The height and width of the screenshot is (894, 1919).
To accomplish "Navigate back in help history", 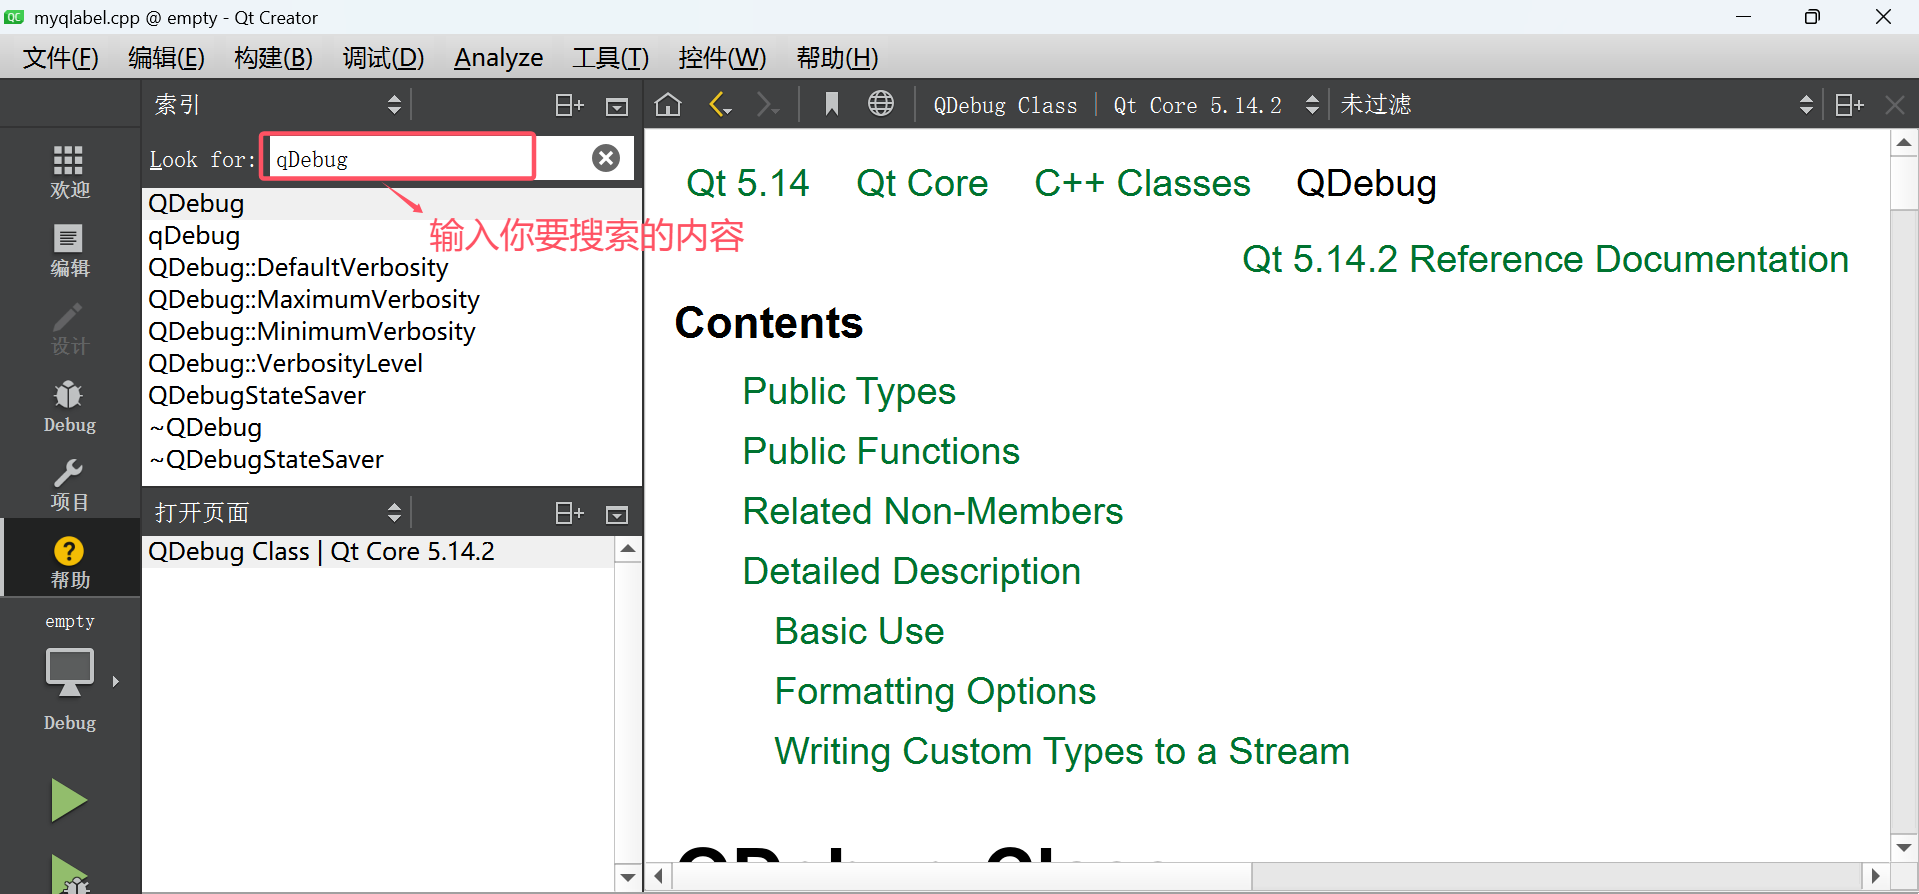I will click(x=720, y=104).
